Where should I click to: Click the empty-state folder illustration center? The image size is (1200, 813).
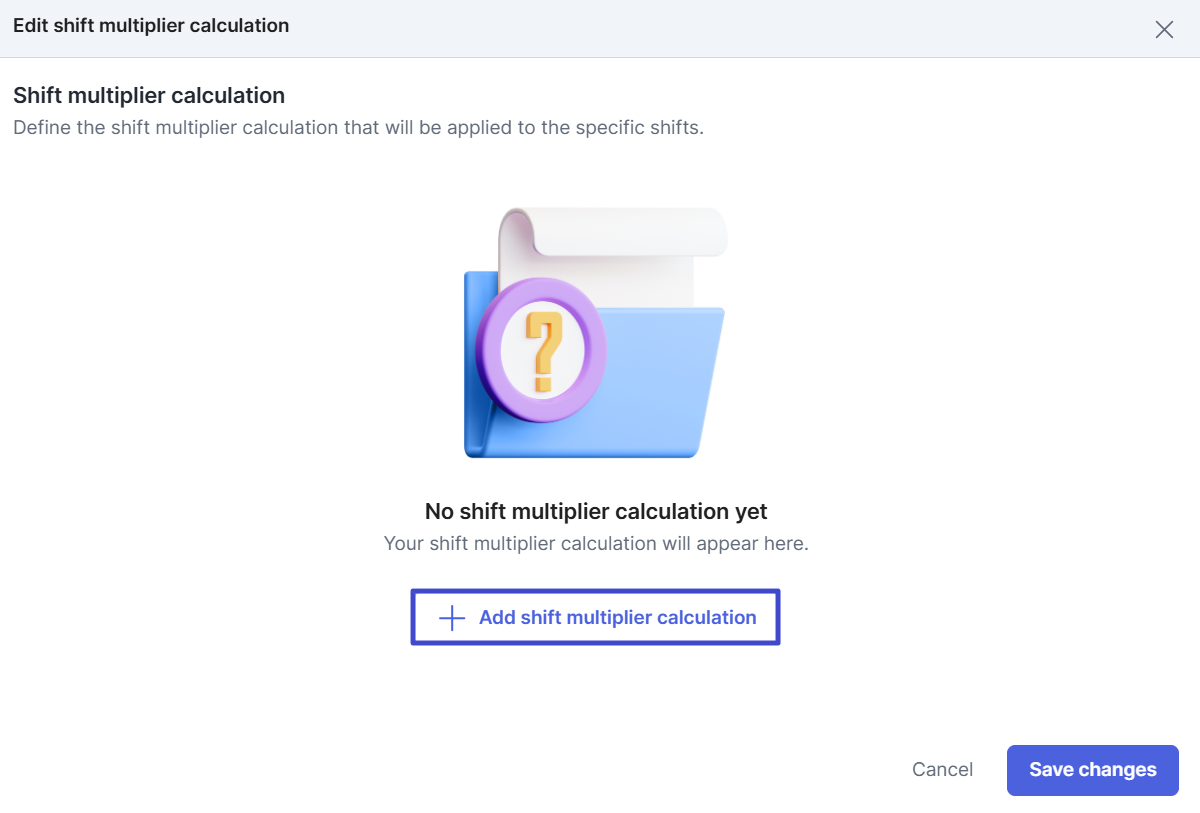[x=596, y=335]
